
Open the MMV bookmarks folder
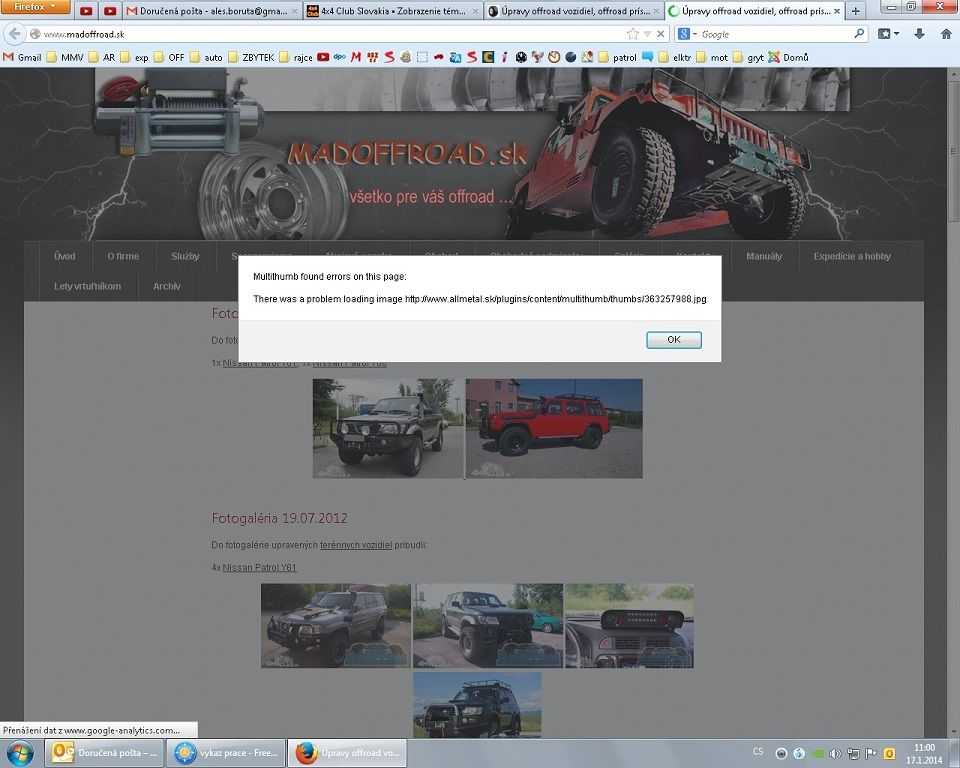65,58
